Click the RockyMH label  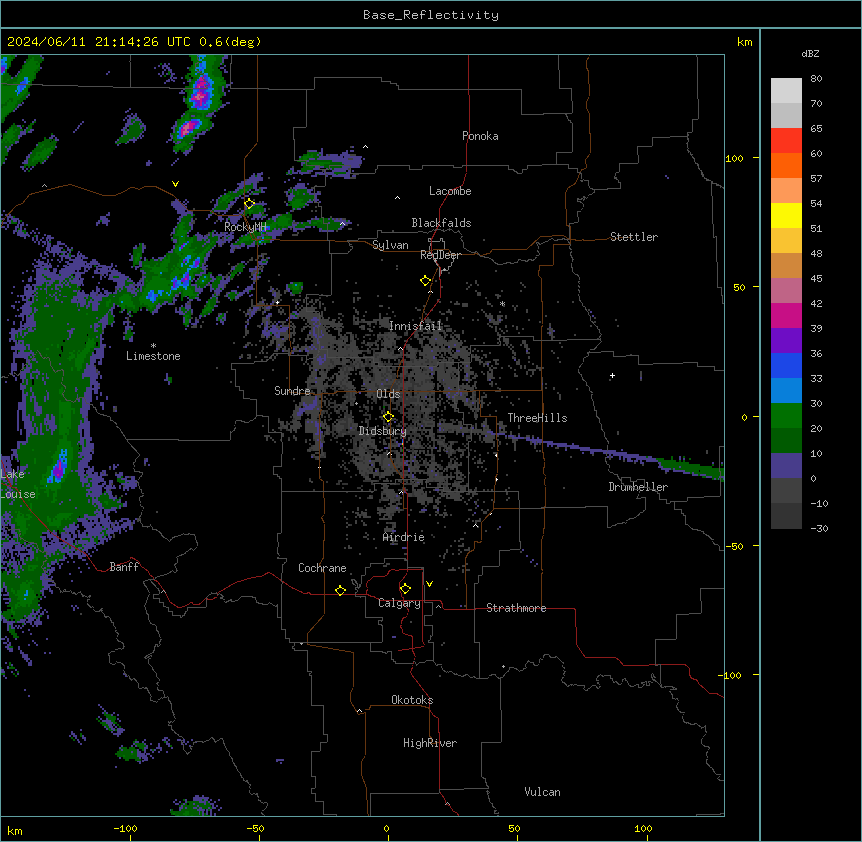245,227
